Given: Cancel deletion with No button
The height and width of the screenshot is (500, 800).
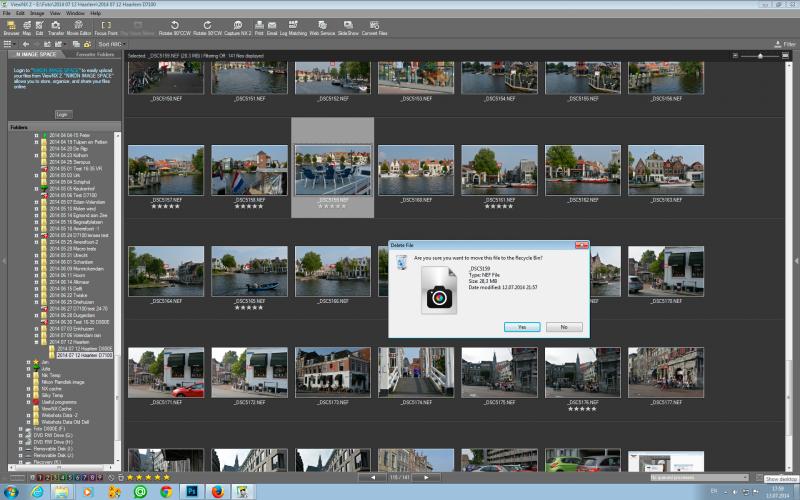Looking at the screenshot, I should [x=564, y=327].
